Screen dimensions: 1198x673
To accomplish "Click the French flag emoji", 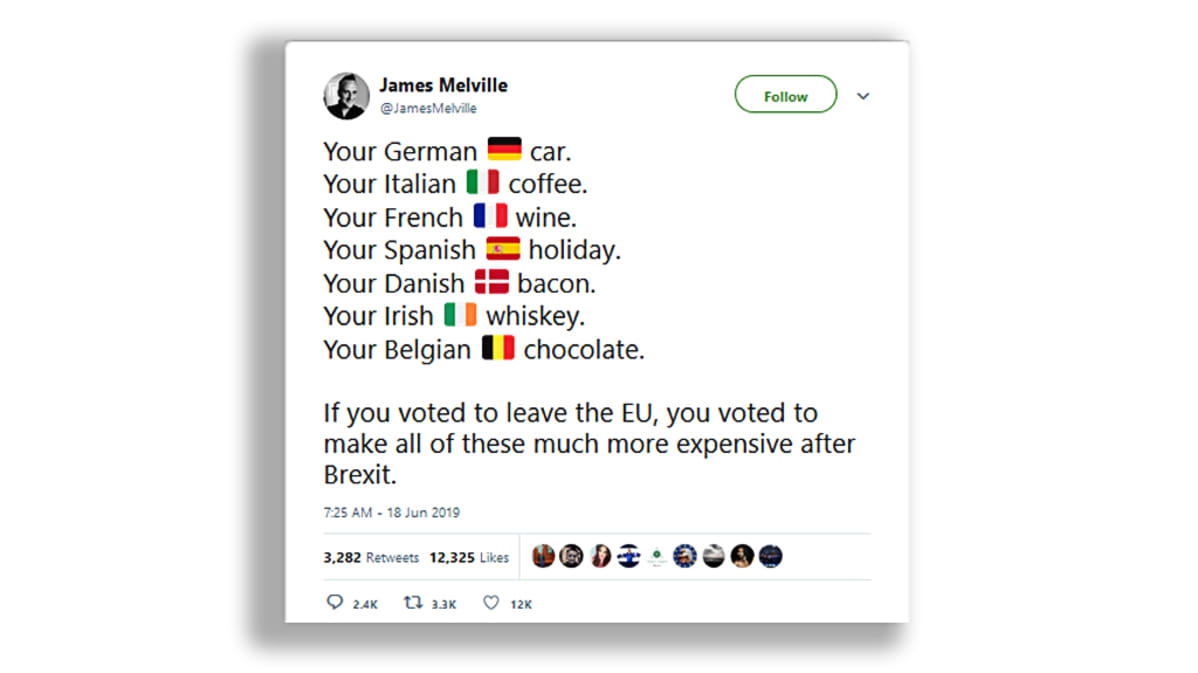I will (x=490, y=215).
